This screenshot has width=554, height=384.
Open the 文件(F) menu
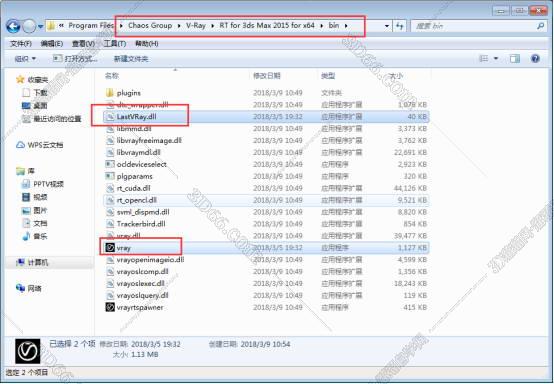coord(21,43)
